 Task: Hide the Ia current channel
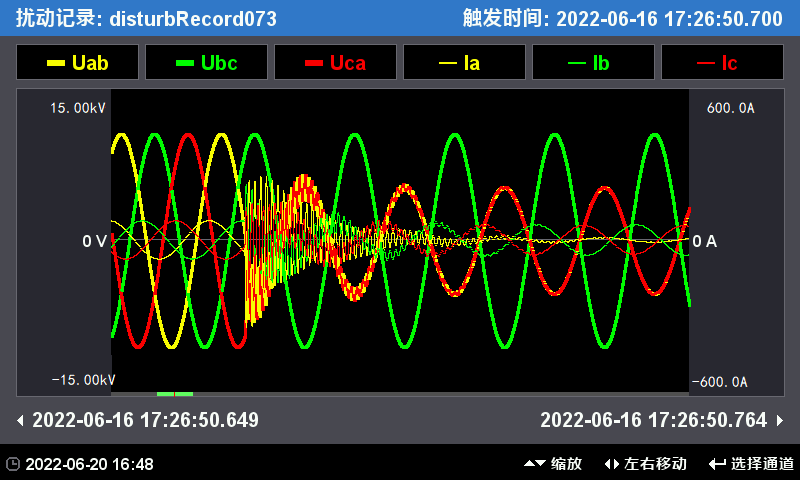[x=464, y=62]
